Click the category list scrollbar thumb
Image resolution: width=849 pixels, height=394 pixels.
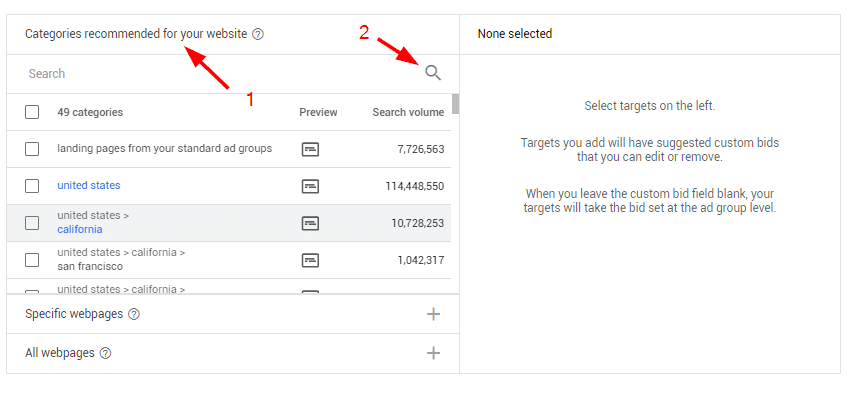point(455,104)
